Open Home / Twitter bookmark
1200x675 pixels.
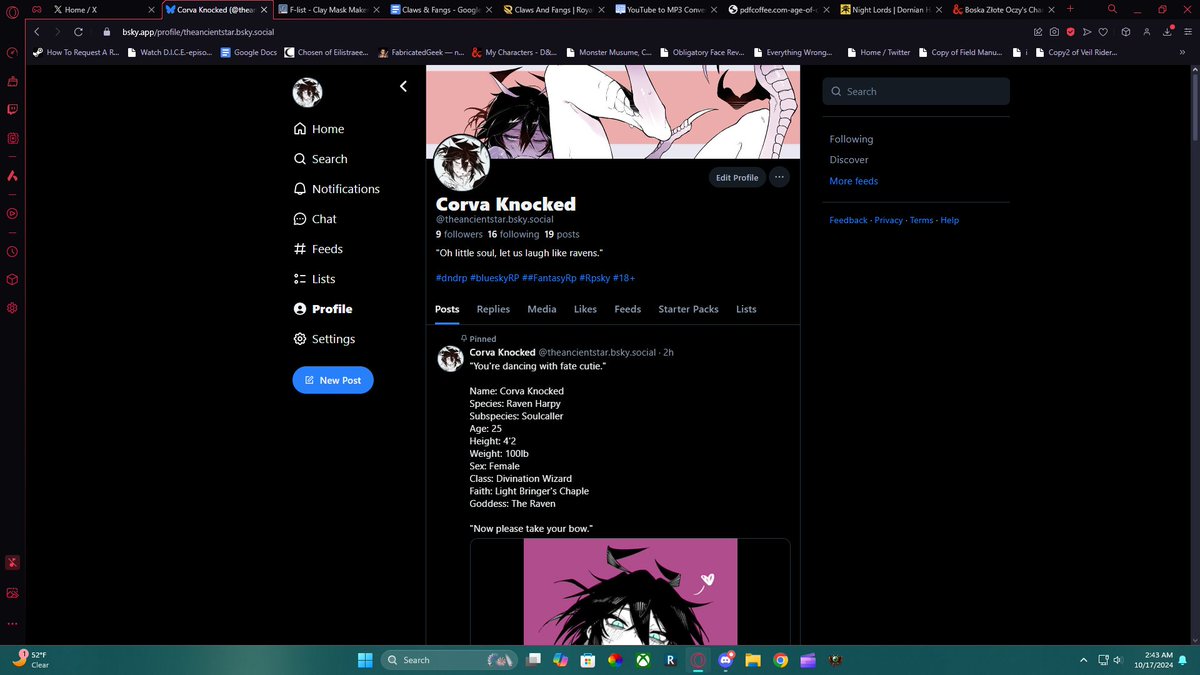click(x=878, y=52)
